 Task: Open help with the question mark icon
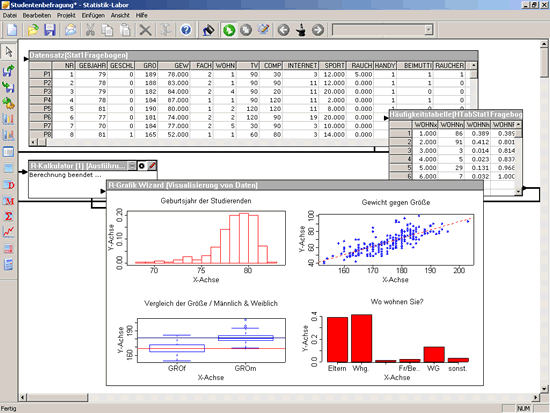186,30
